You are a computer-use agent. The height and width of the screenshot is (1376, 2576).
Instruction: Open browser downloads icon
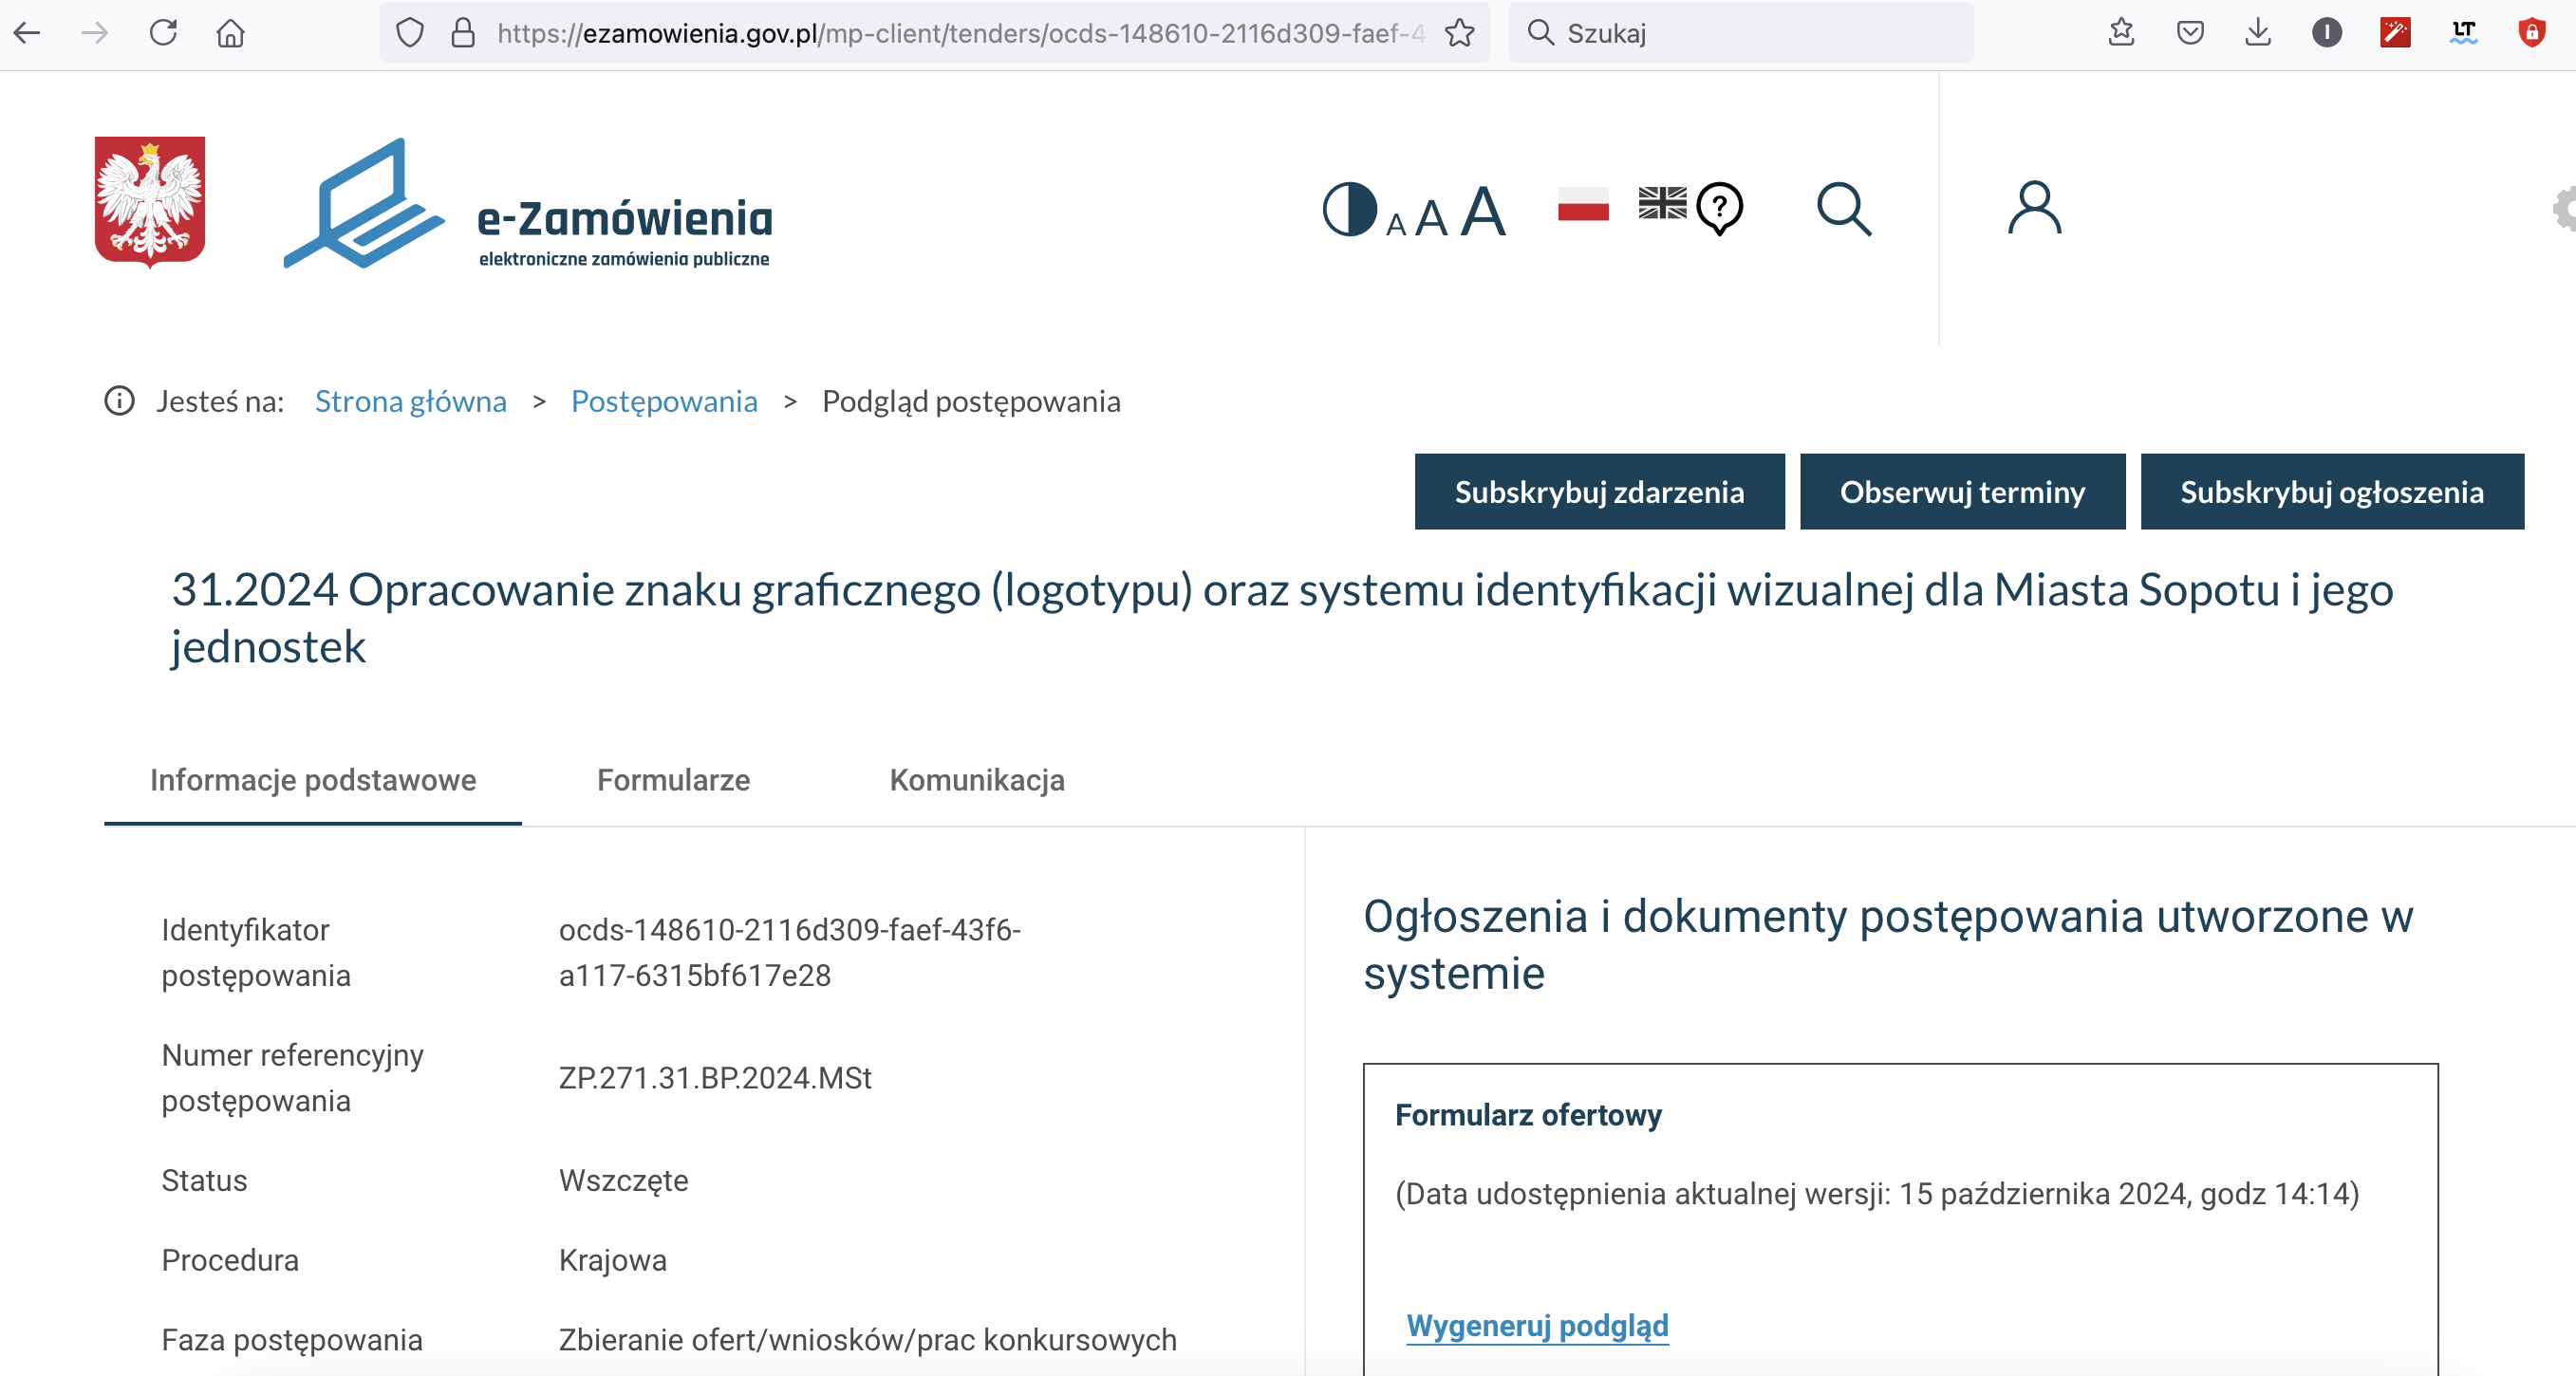click(x=2258, y=33)
